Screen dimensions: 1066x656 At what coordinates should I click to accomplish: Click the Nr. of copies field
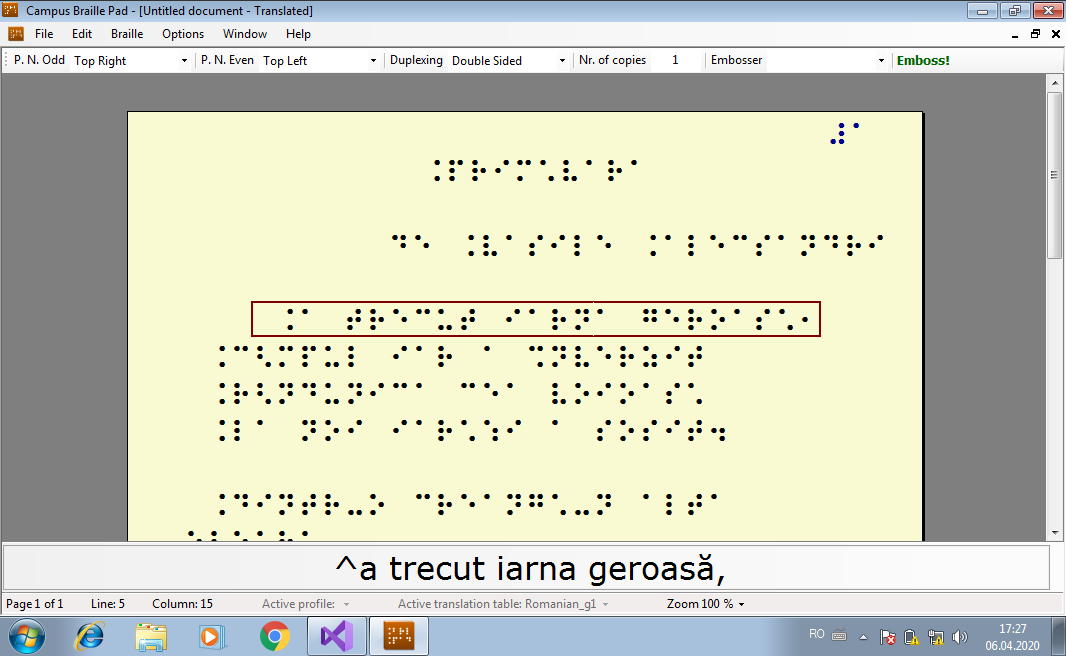pos(675,60)
